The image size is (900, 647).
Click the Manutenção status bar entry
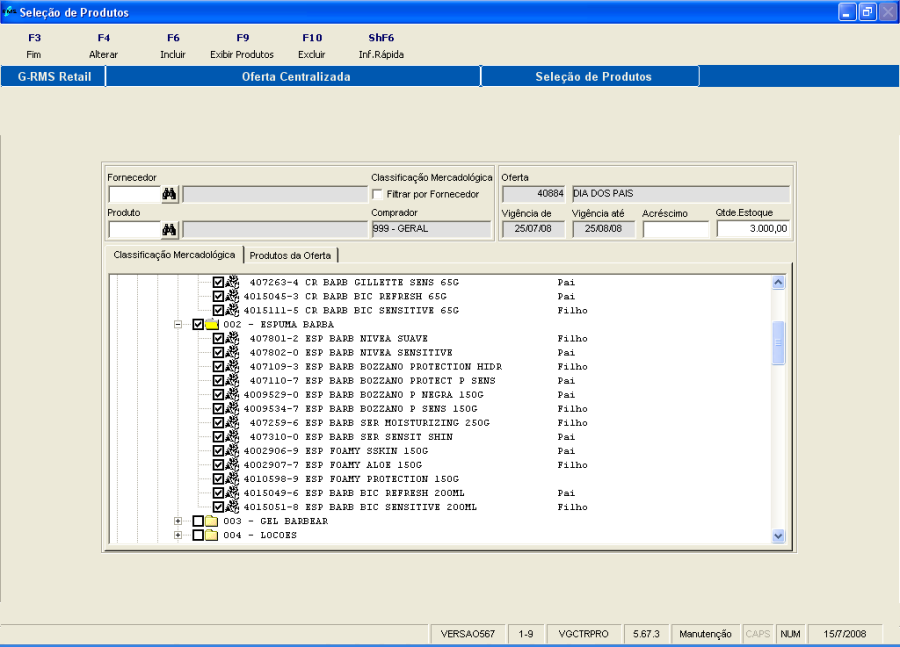pyautogui.click(x=705, y=634)
